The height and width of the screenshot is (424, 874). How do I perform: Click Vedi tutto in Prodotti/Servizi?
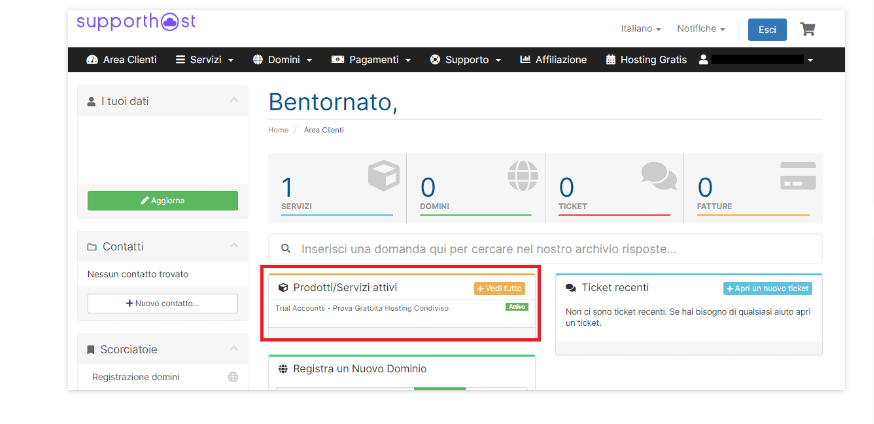pos(498,288)
